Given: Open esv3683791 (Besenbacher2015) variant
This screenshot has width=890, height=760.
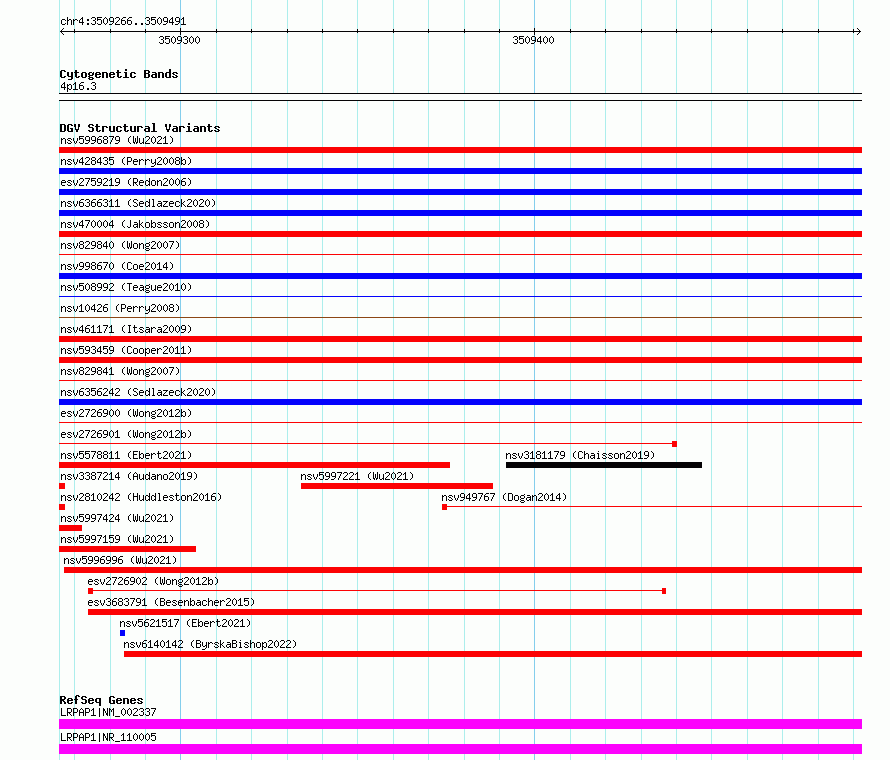Looking at the screenshot, I should click(x=171, y=602).
